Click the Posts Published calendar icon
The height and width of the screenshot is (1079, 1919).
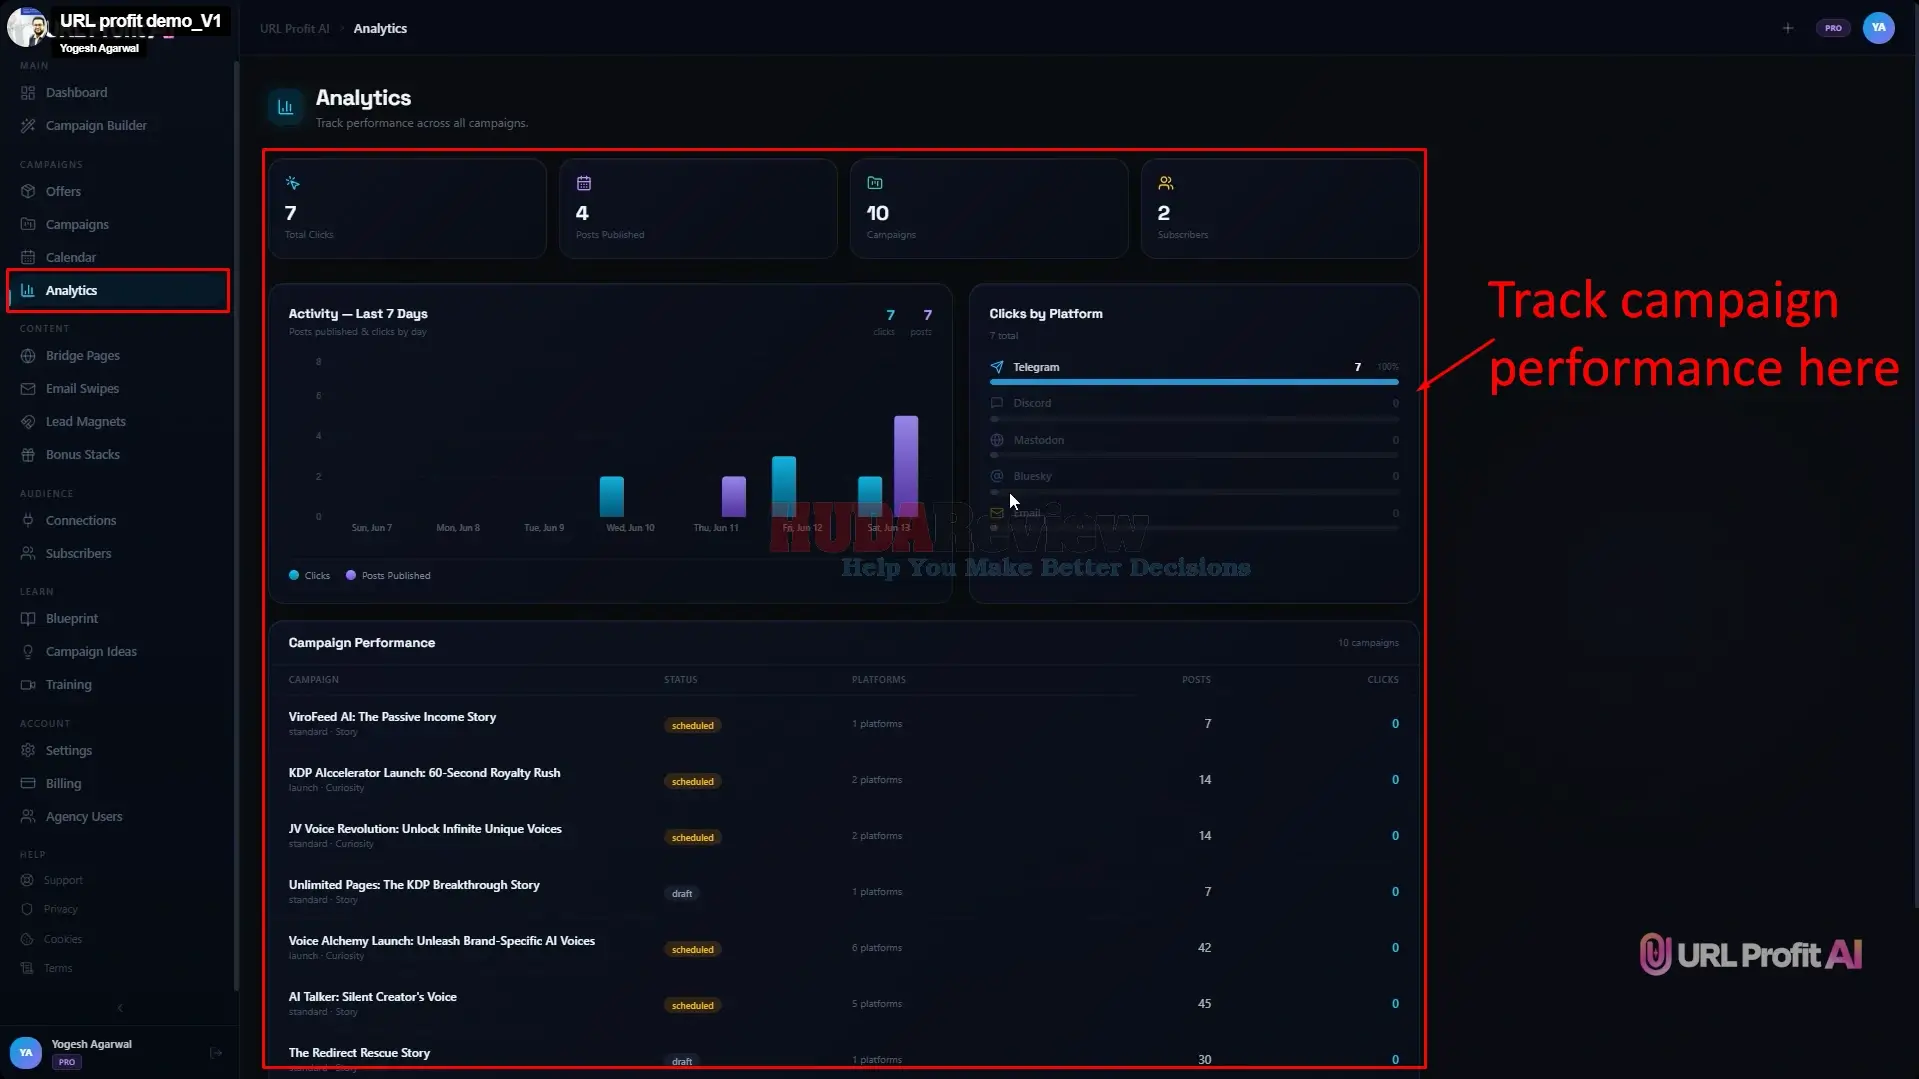pos(584,183)
